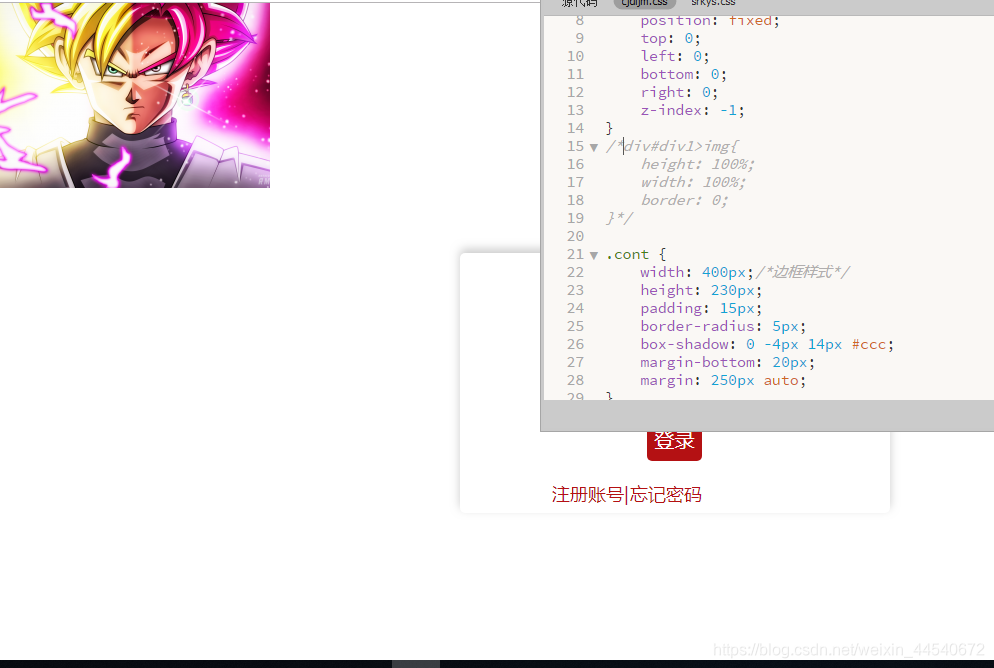Screen dimensions: 994x668
Task: Click the commented 'height: 100%;' line
Action: tap(697, 165)
